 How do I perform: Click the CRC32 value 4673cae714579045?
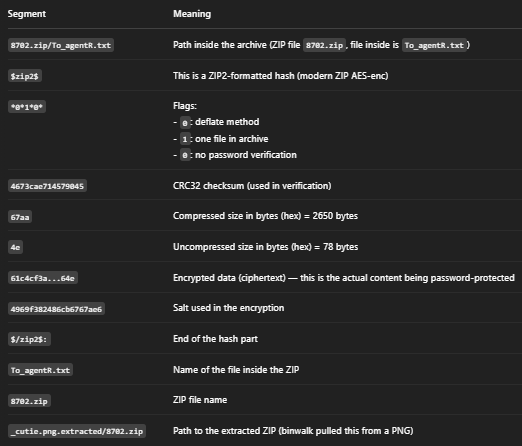(47, 186)
